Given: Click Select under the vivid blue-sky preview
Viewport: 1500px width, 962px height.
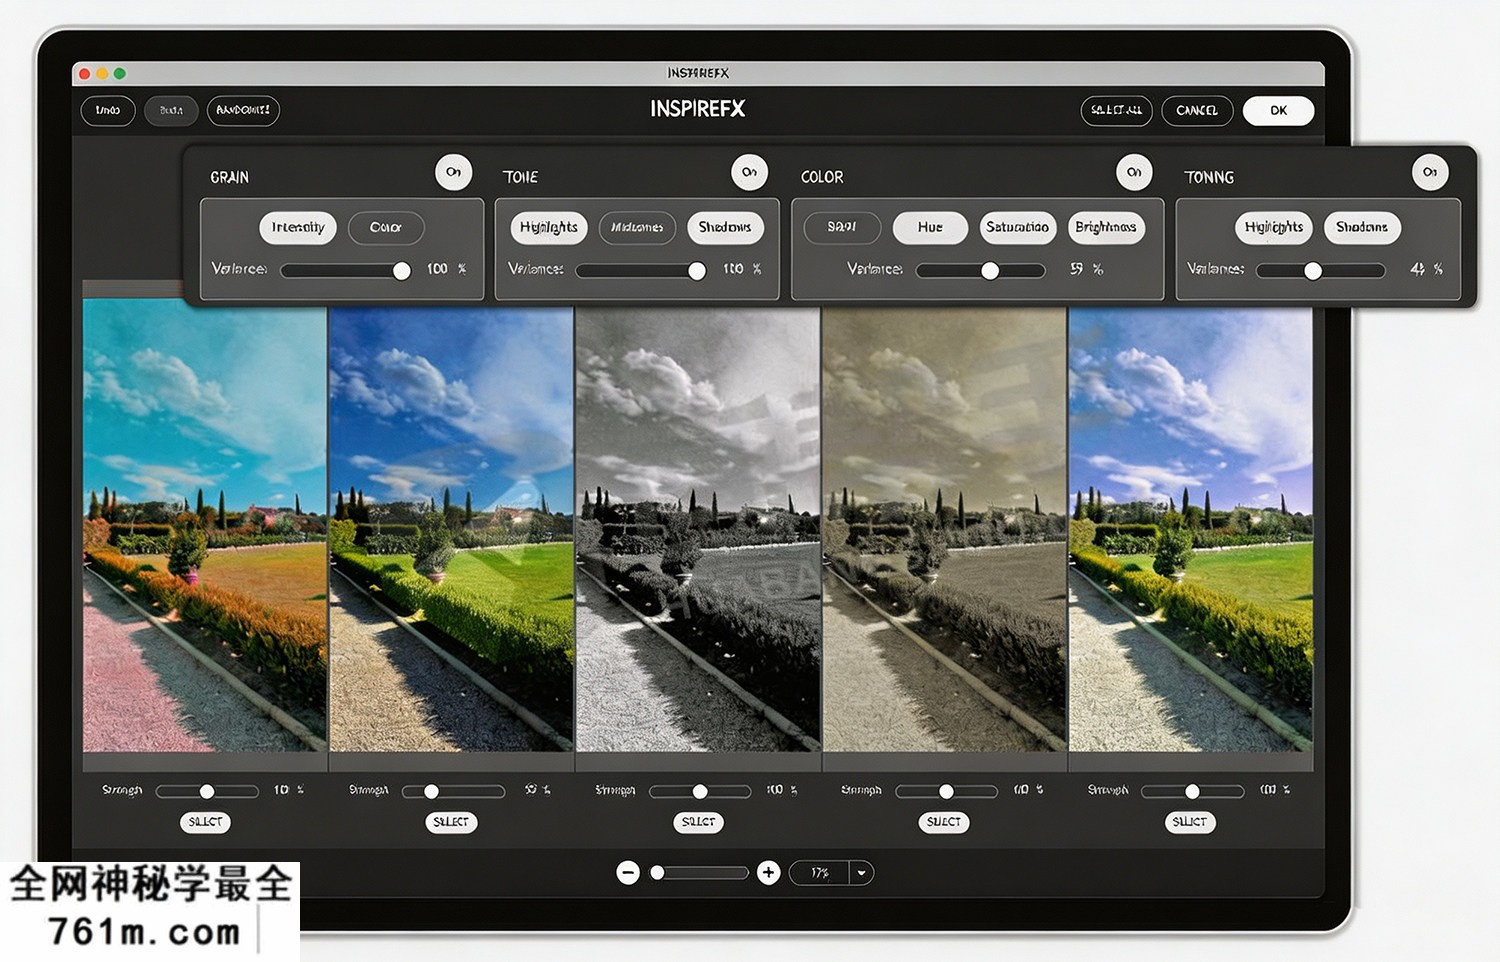Looking at the screenshot, I should [451, 822].
